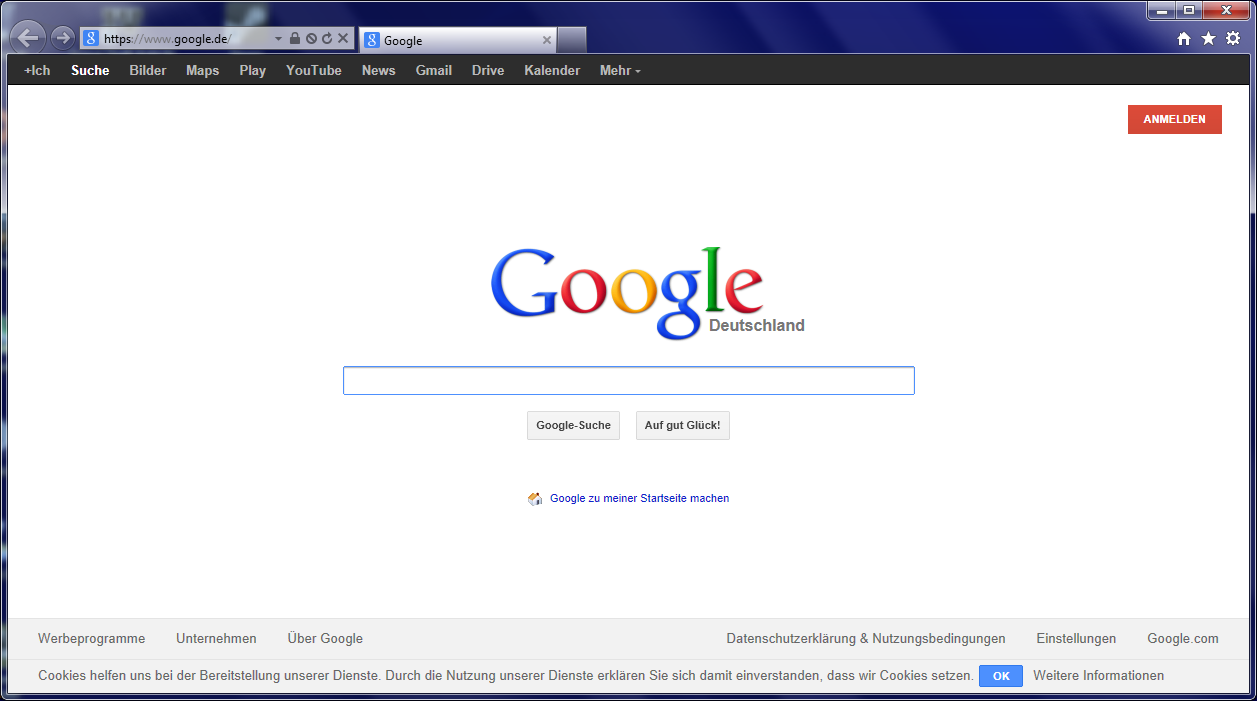The width and height of the screenshot is (1257, 701).
Task: Open Maps in the Google bar
Action: coord(202,70)
